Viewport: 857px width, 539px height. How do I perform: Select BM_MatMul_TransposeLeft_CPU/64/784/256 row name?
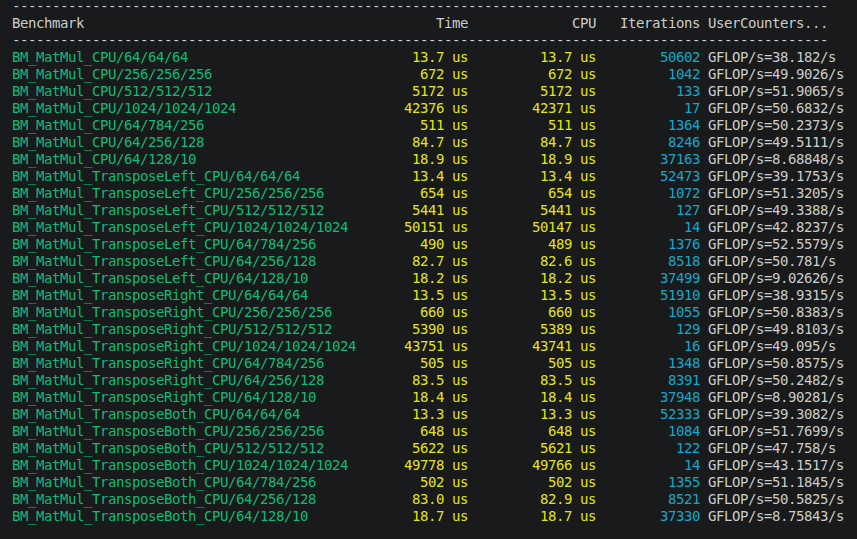click(x=164, y=244)
